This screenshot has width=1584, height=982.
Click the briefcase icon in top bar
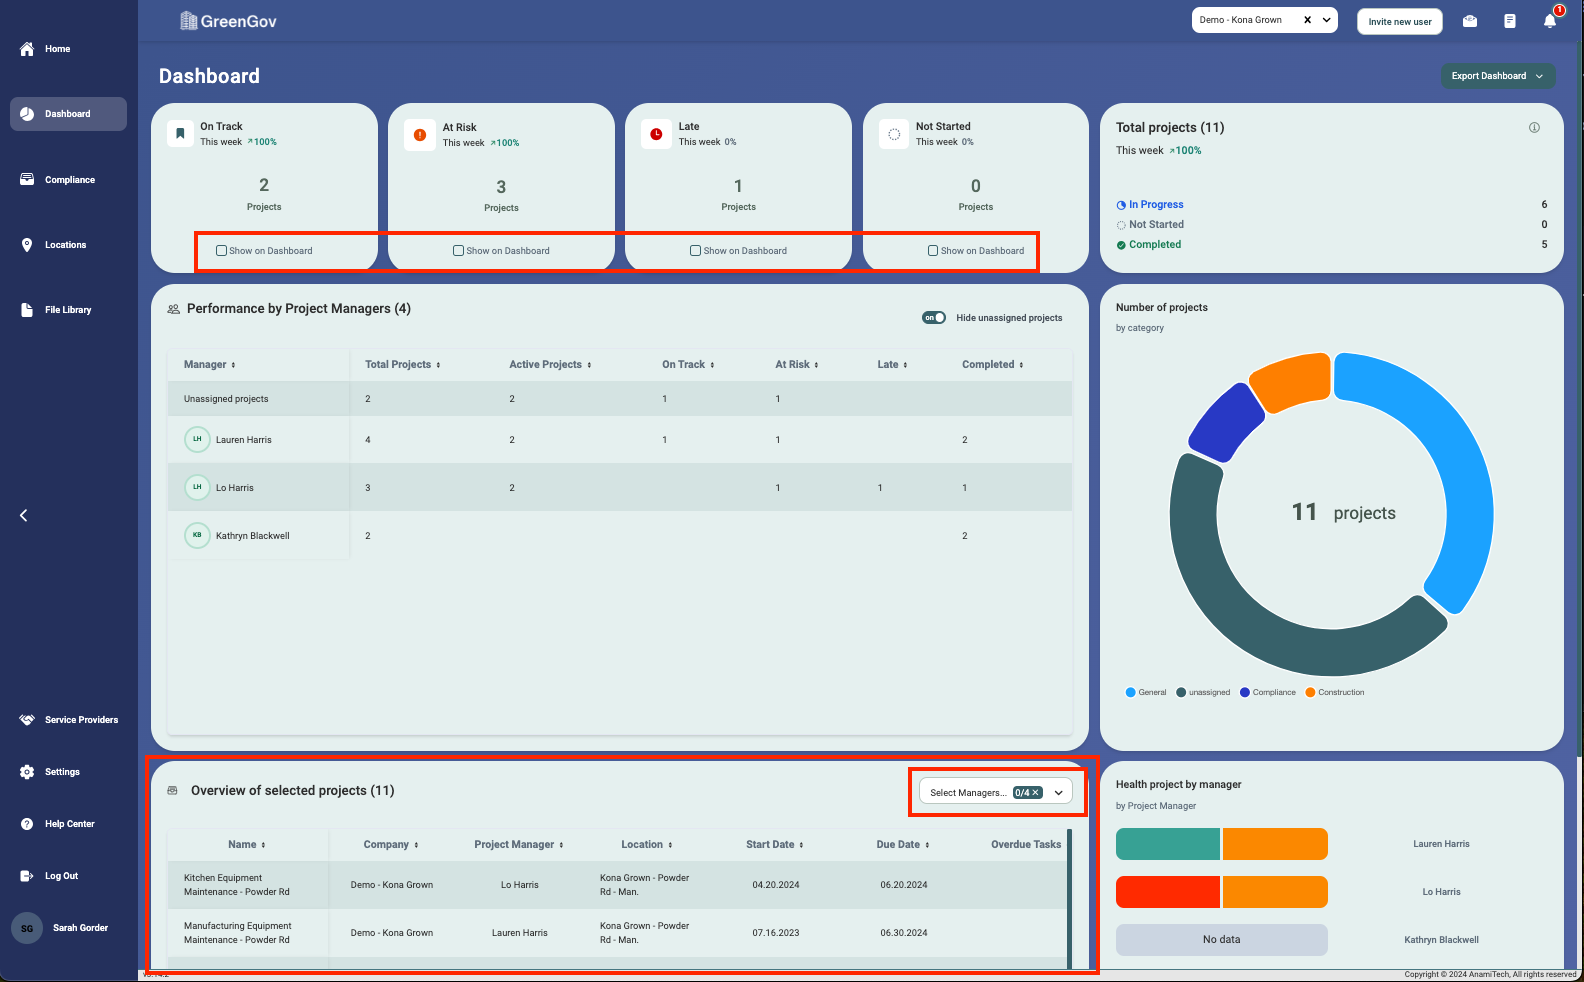[1470, 21]
